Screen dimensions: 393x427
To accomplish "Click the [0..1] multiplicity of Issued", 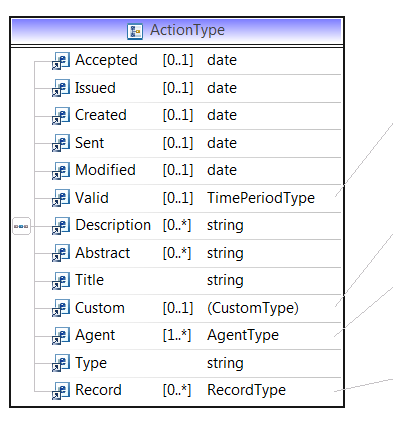I will pyautogui.click(x=178, y=88).
